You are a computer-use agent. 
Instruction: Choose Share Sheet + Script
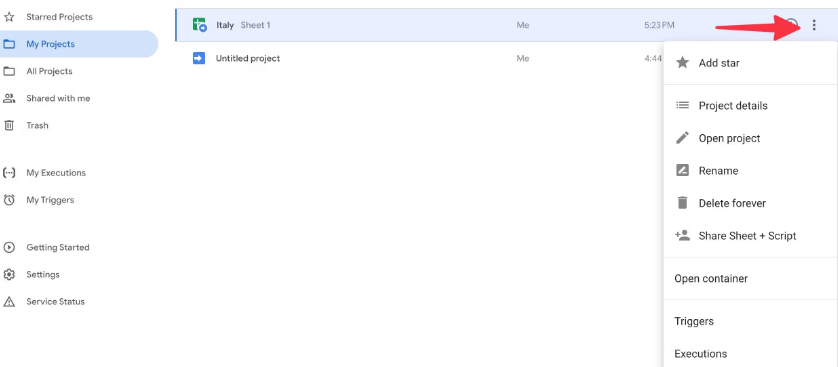pos(750,236)
